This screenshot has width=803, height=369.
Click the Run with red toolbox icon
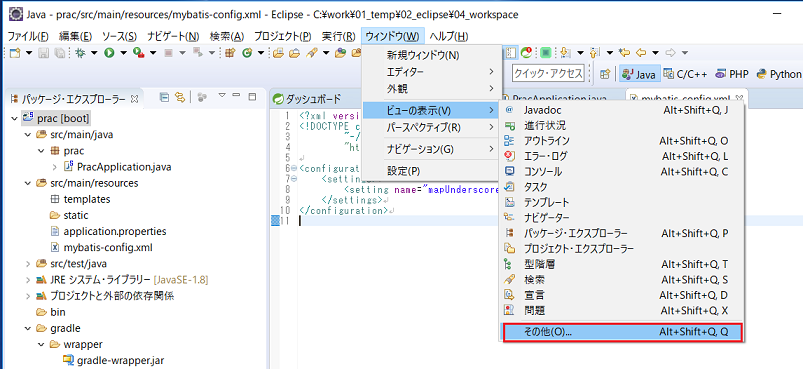138,52
